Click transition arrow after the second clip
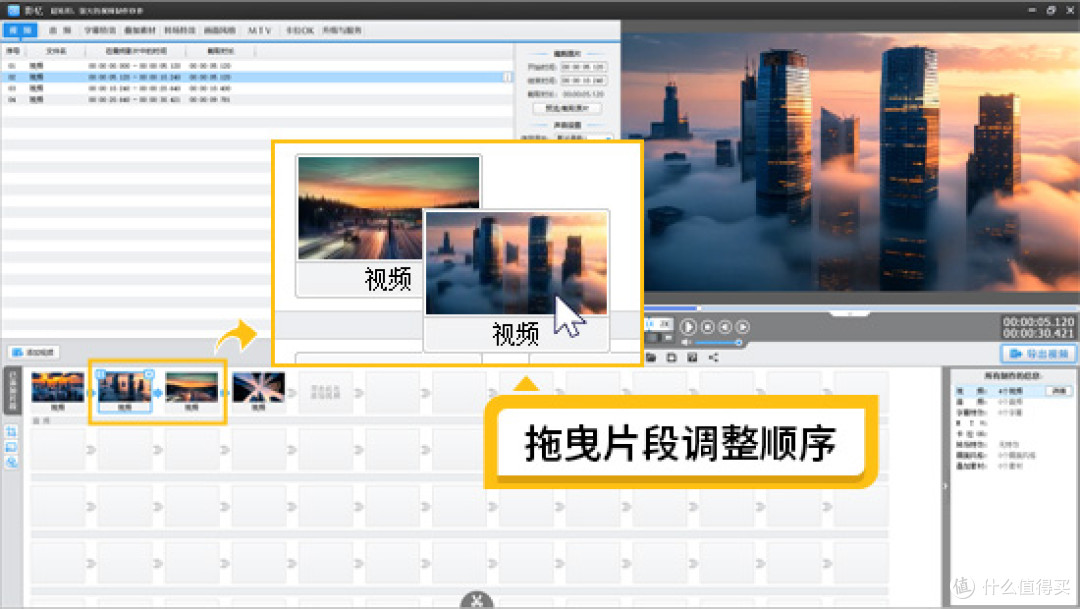This screenshot has height=609, width=1080. click(x=158, y=393)
